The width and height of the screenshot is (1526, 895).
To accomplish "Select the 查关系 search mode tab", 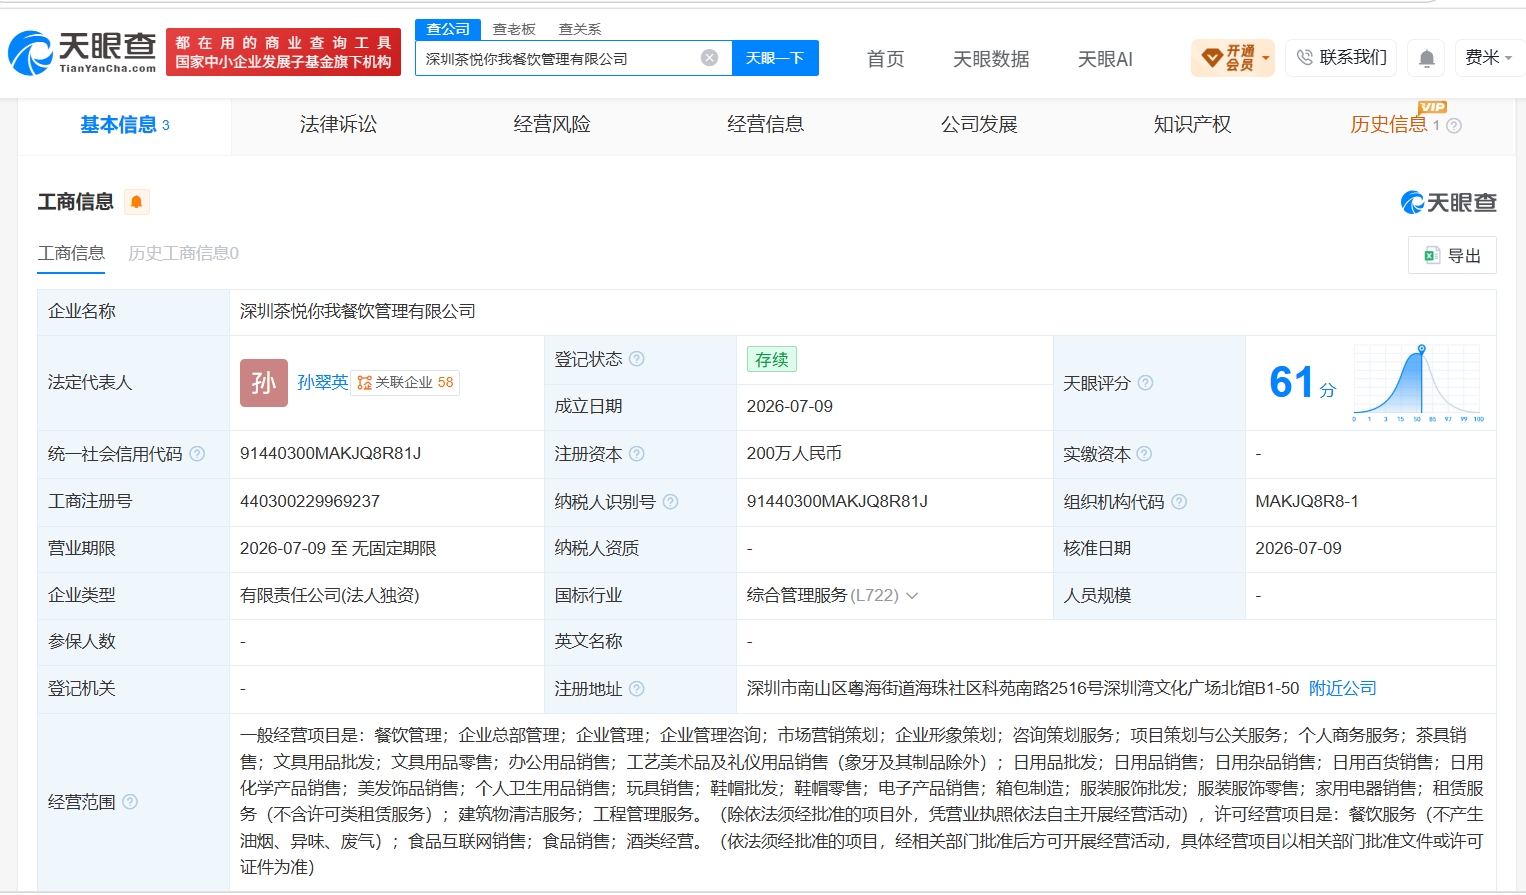I will pyautogui.click(x=580, y=30).
